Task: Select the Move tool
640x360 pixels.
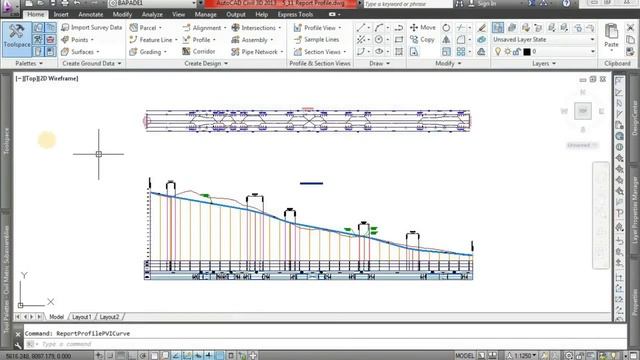Action: (x=423, y=27)
